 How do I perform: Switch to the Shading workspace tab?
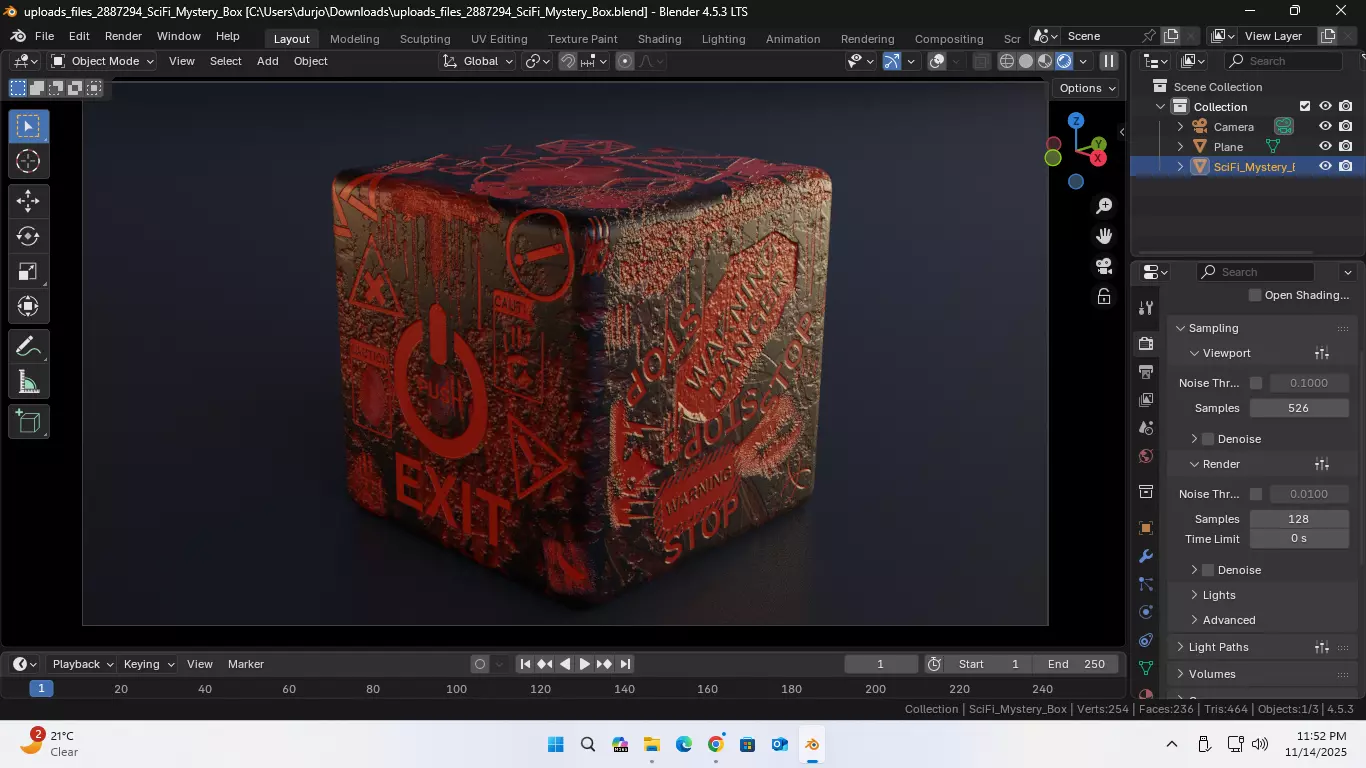click(x=659, y=39)
